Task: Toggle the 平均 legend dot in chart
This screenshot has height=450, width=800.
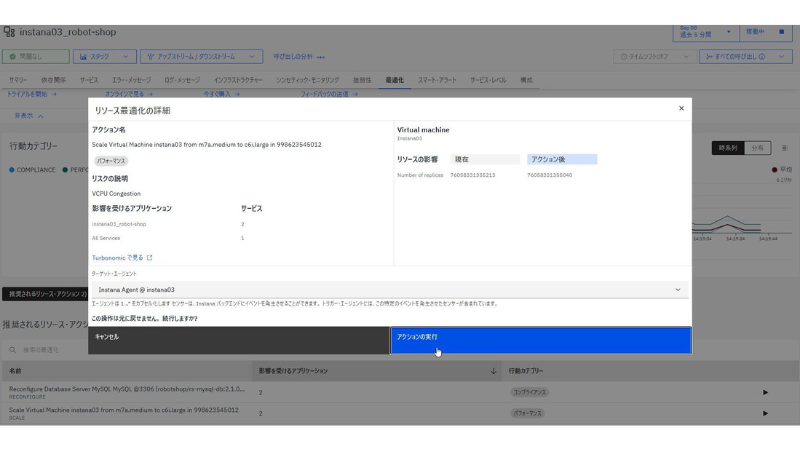Action: (774, 169)
